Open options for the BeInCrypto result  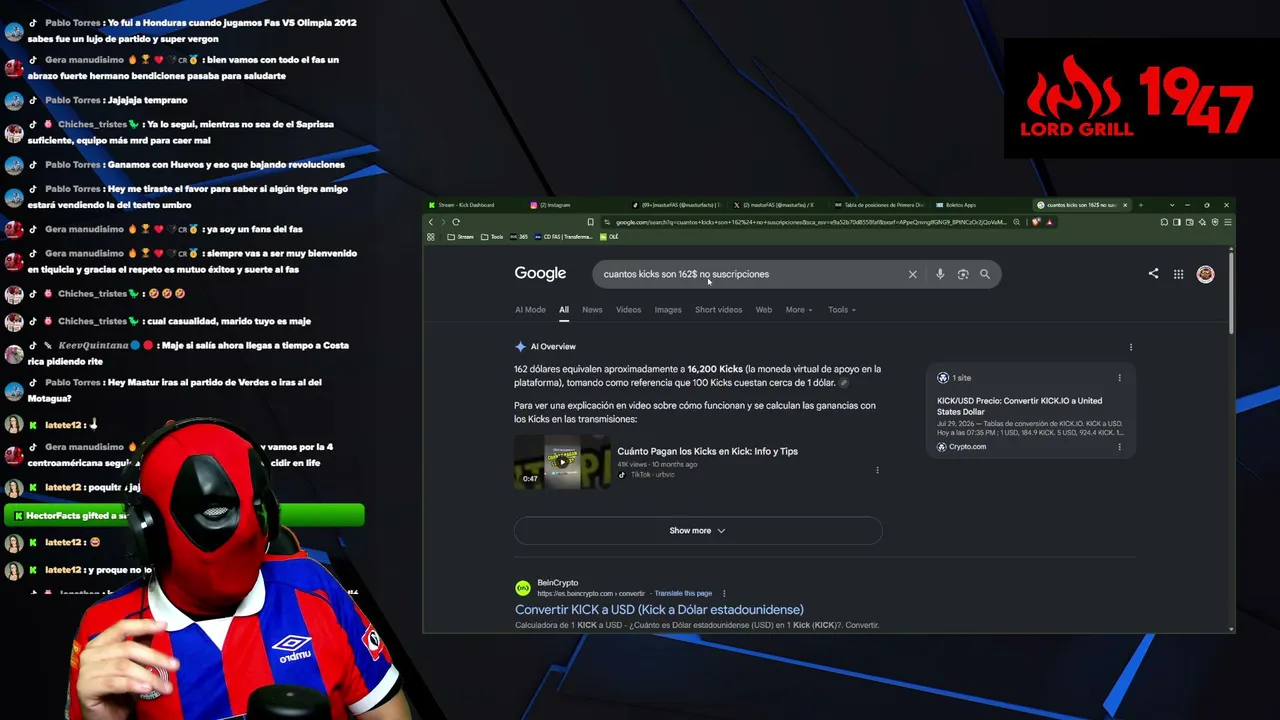click(x=724, y=593)
